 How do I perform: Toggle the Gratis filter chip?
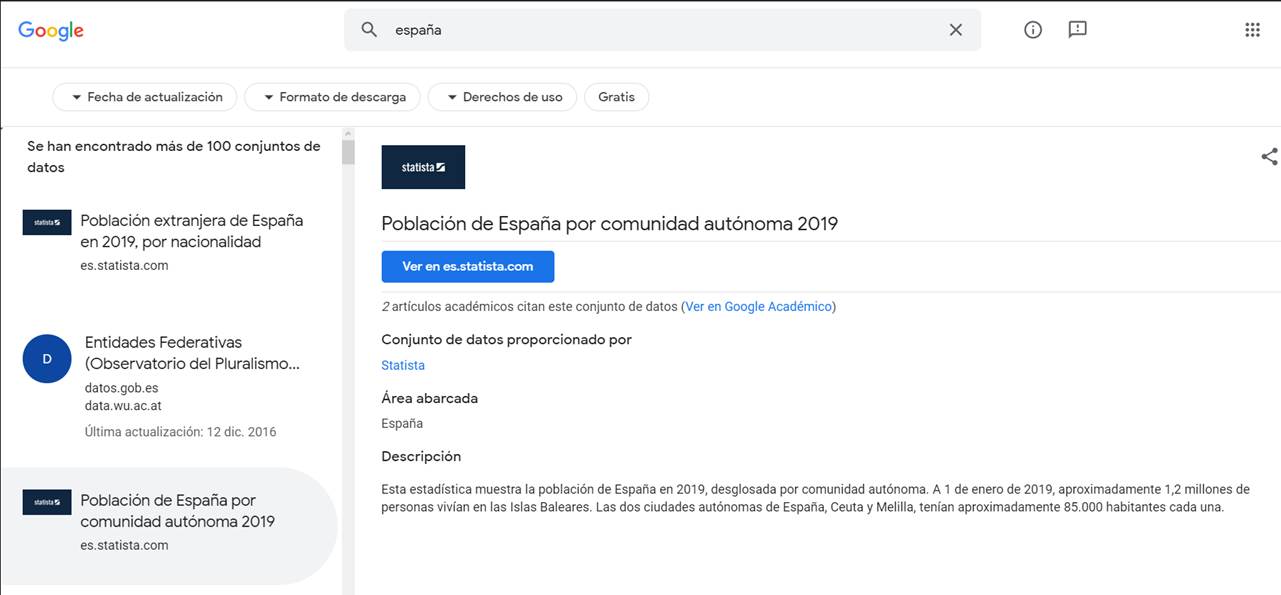click(616, 97)
